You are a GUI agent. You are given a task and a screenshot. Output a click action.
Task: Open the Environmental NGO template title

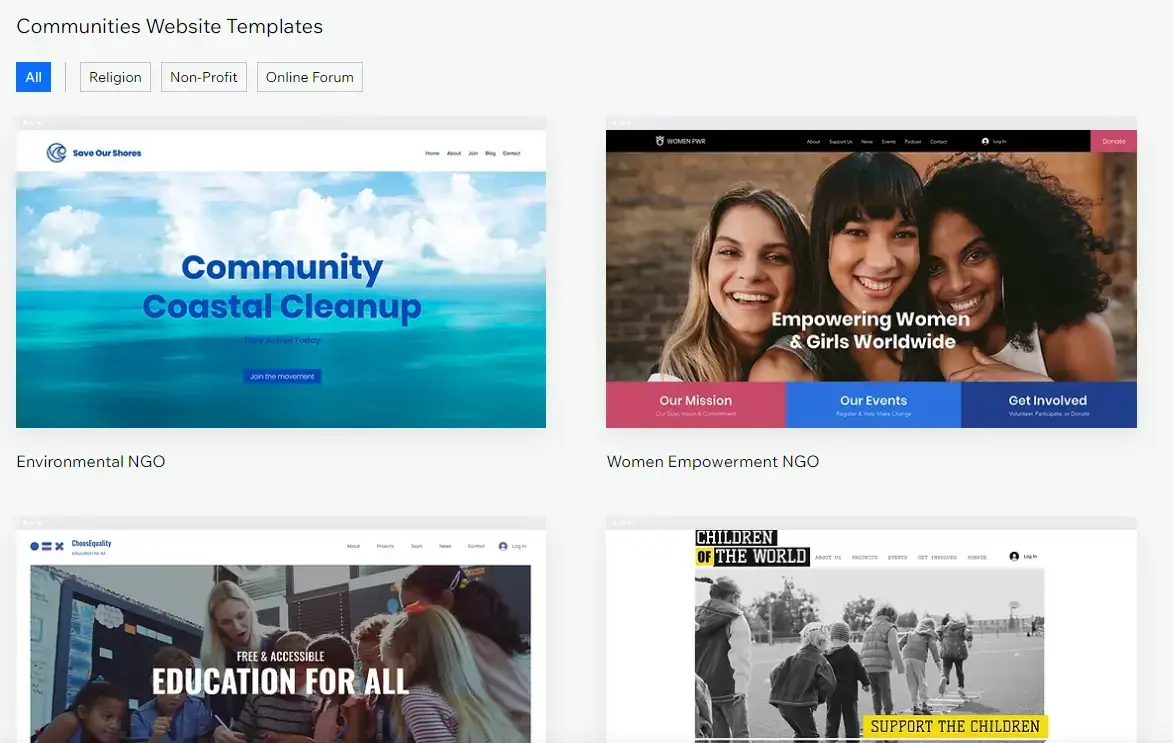[x=91, y=462]
